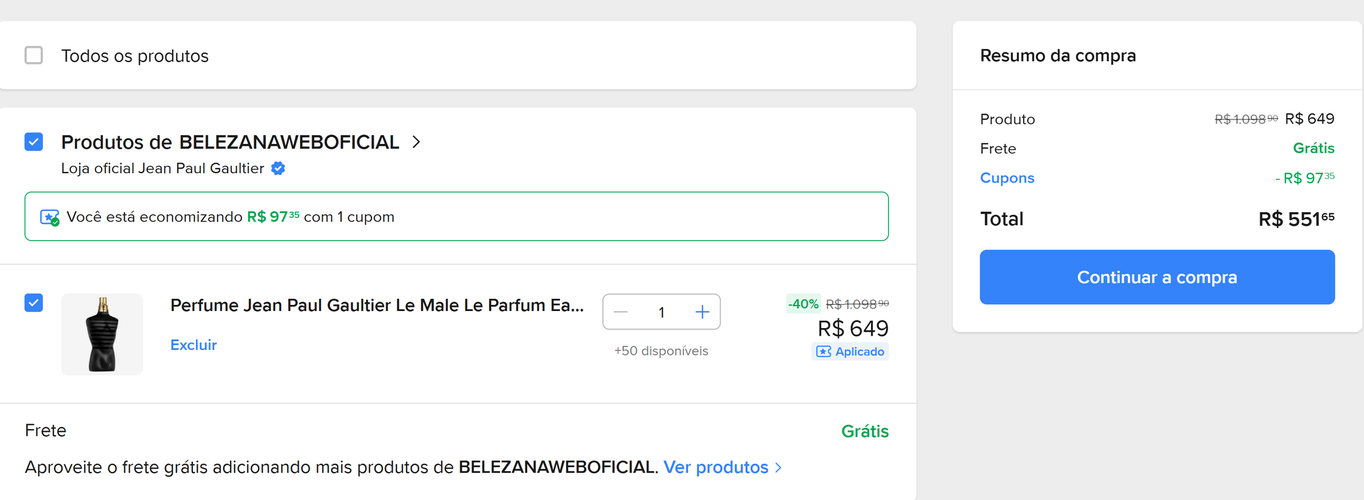1364x500 pixels.
Task: Expand the chevron beside BELEZANAWEBOFICIAL heading
Action: coord(417,142)
